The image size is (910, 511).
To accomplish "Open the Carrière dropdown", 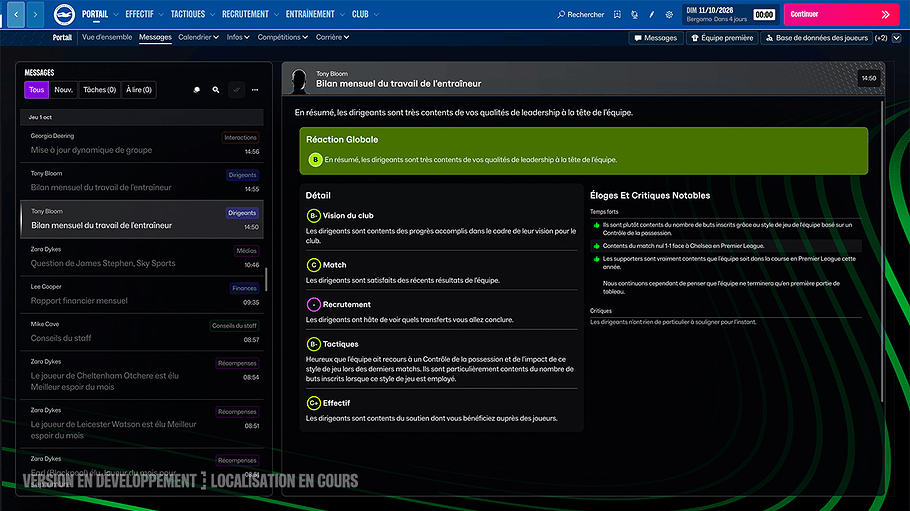I will pyautogui.click(x=333, y=37).
